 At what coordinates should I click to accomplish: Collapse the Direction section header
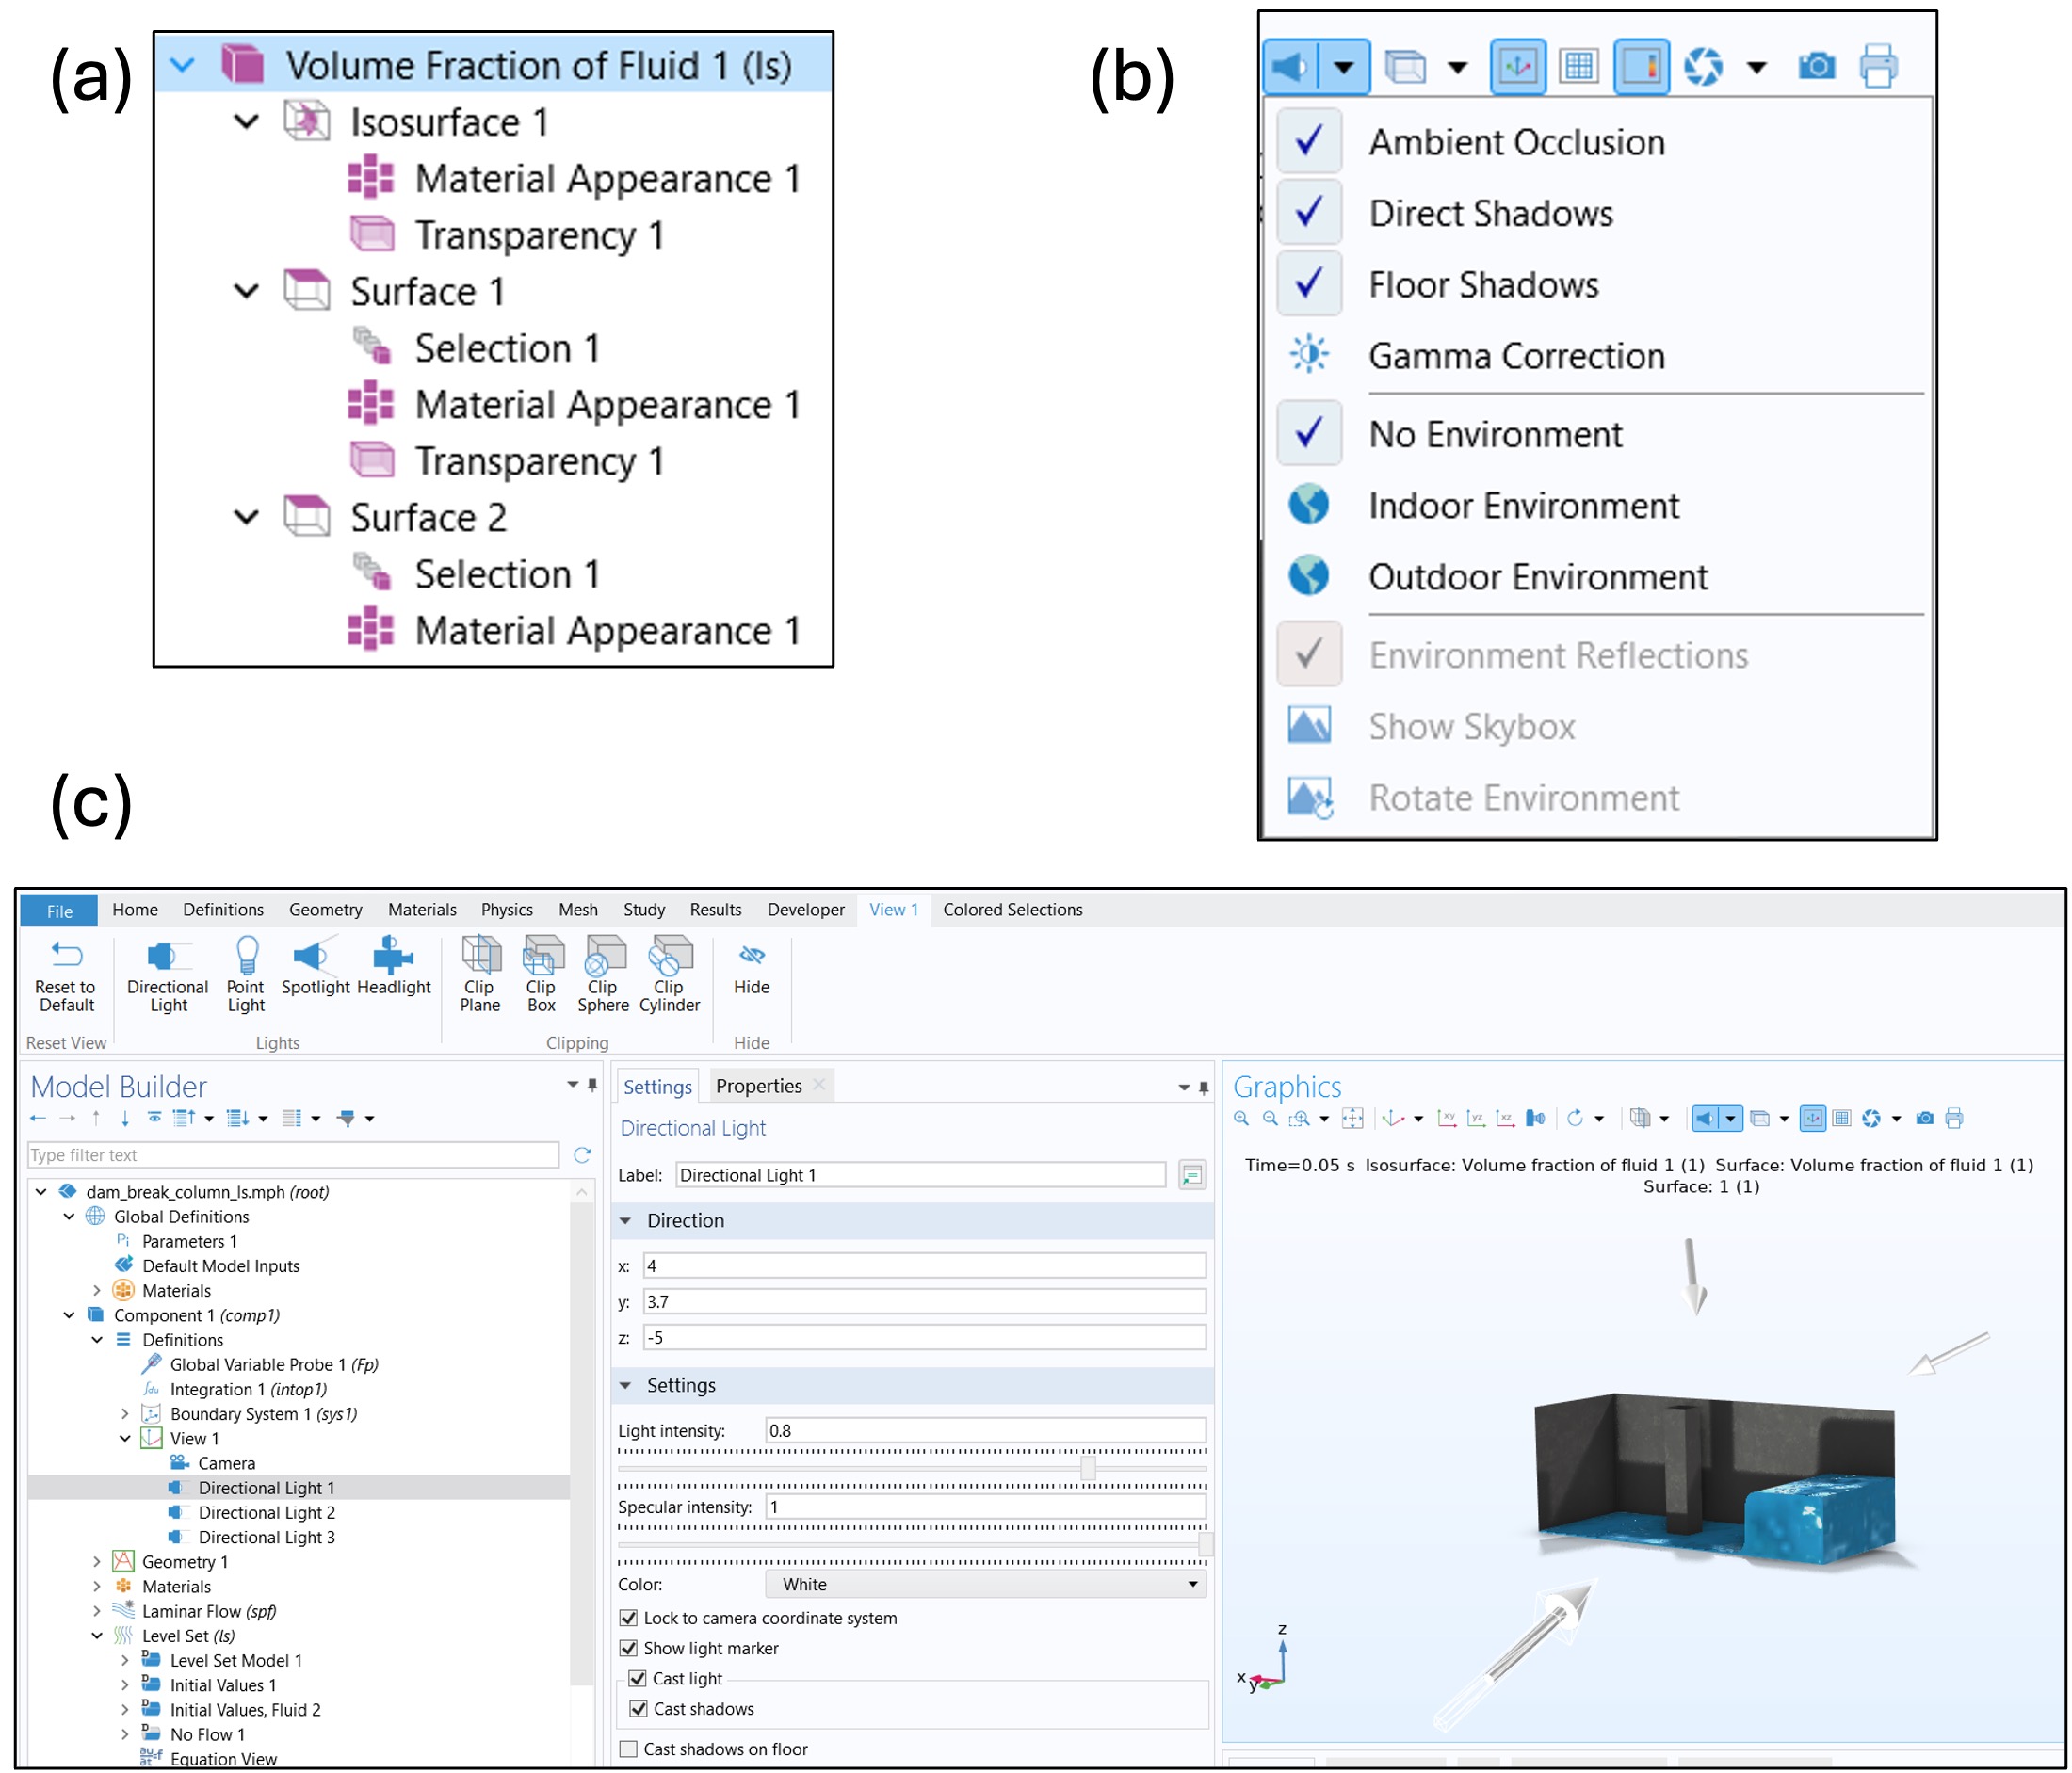pyautogui.click(x=685, y=1220)
